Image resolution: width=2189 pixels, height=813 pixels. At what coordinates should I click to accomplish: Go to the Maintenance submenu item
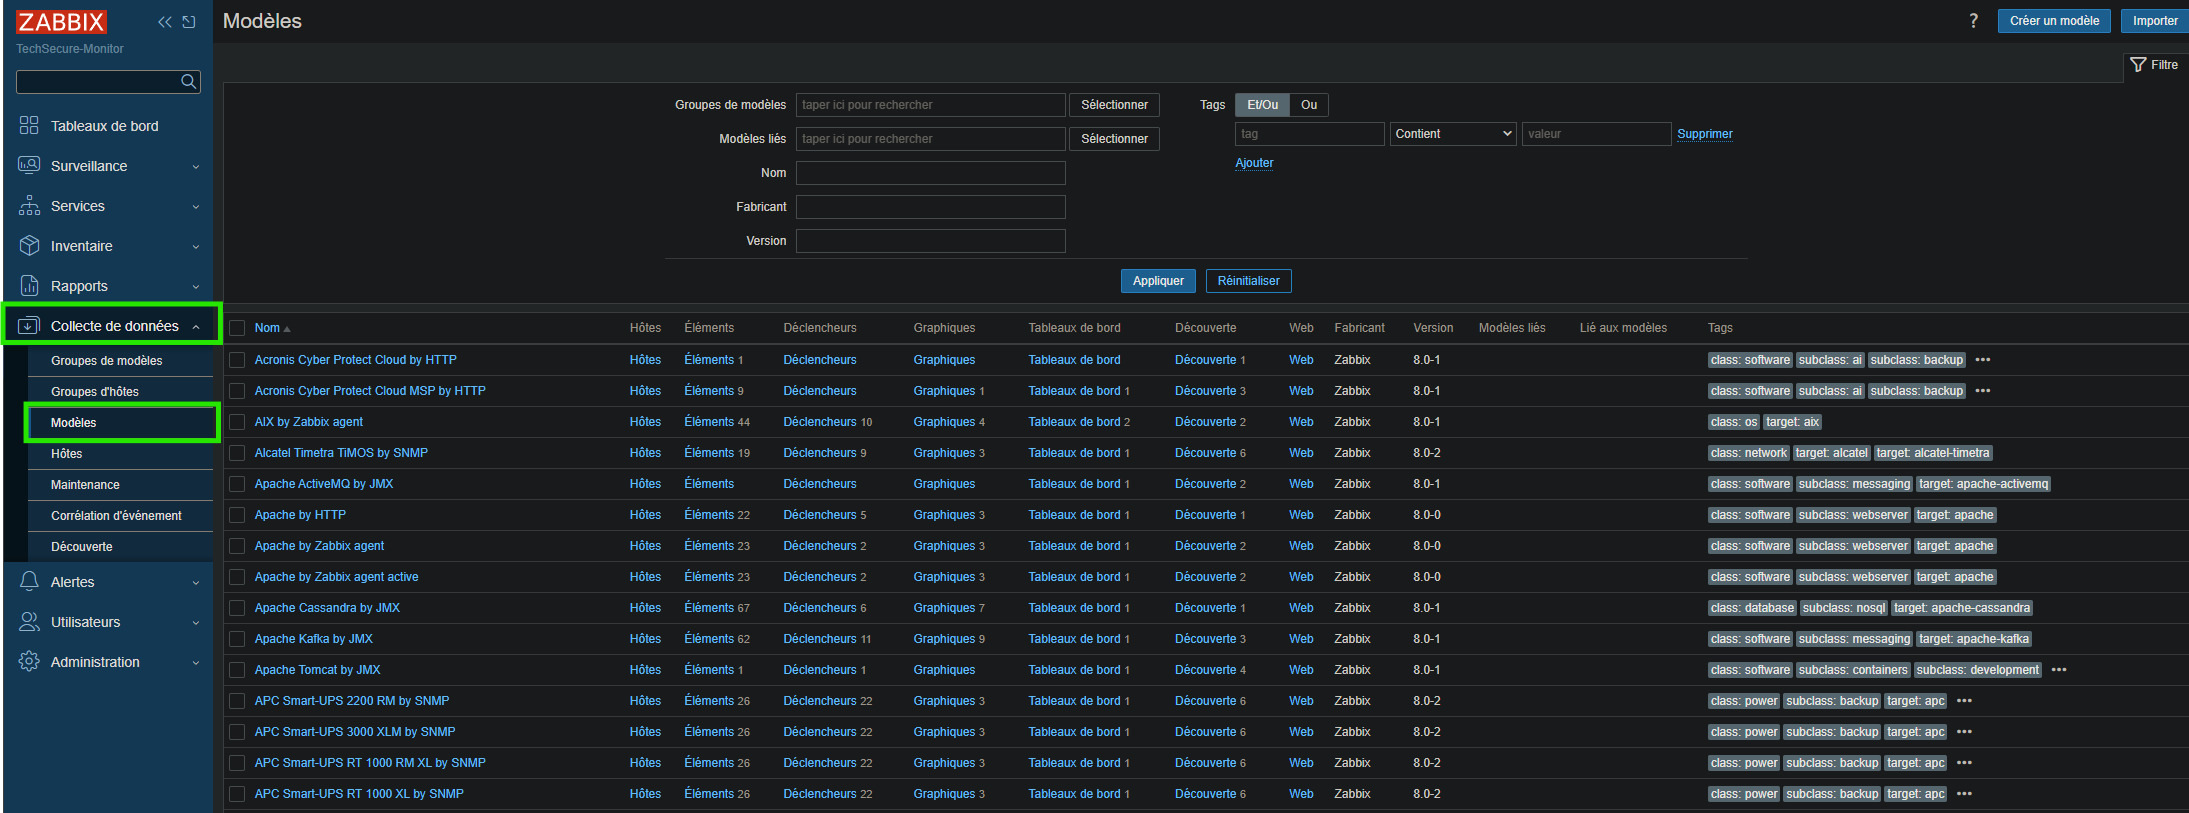point(85,485)
